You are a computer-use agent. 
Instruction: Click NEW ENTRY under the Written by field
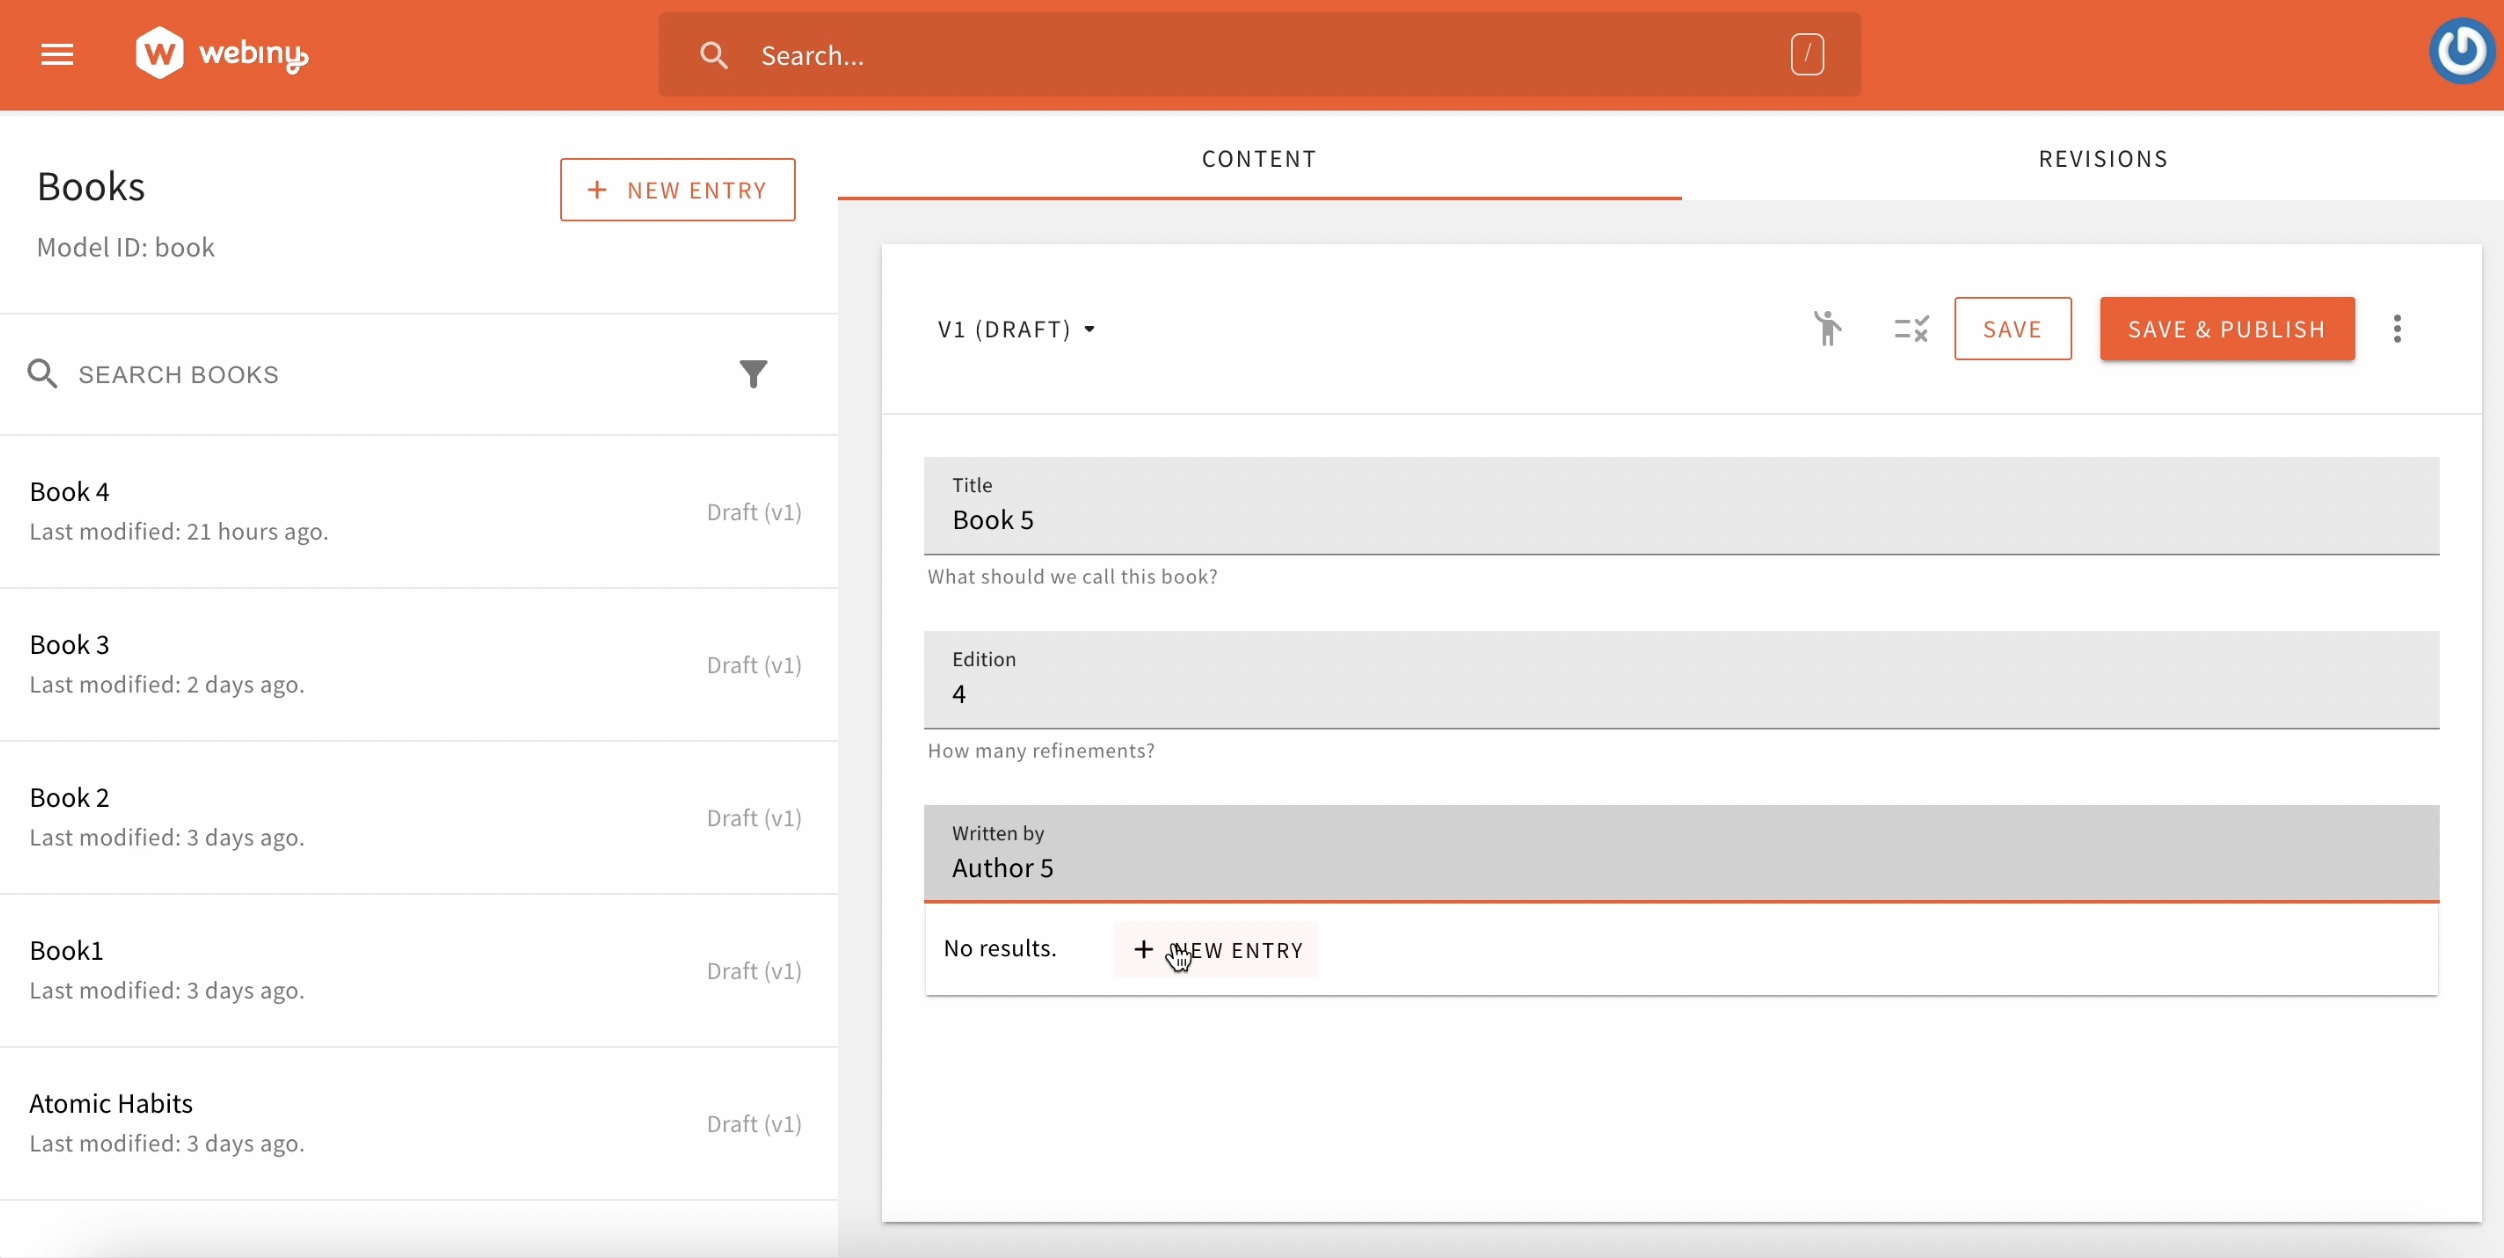1215,949
